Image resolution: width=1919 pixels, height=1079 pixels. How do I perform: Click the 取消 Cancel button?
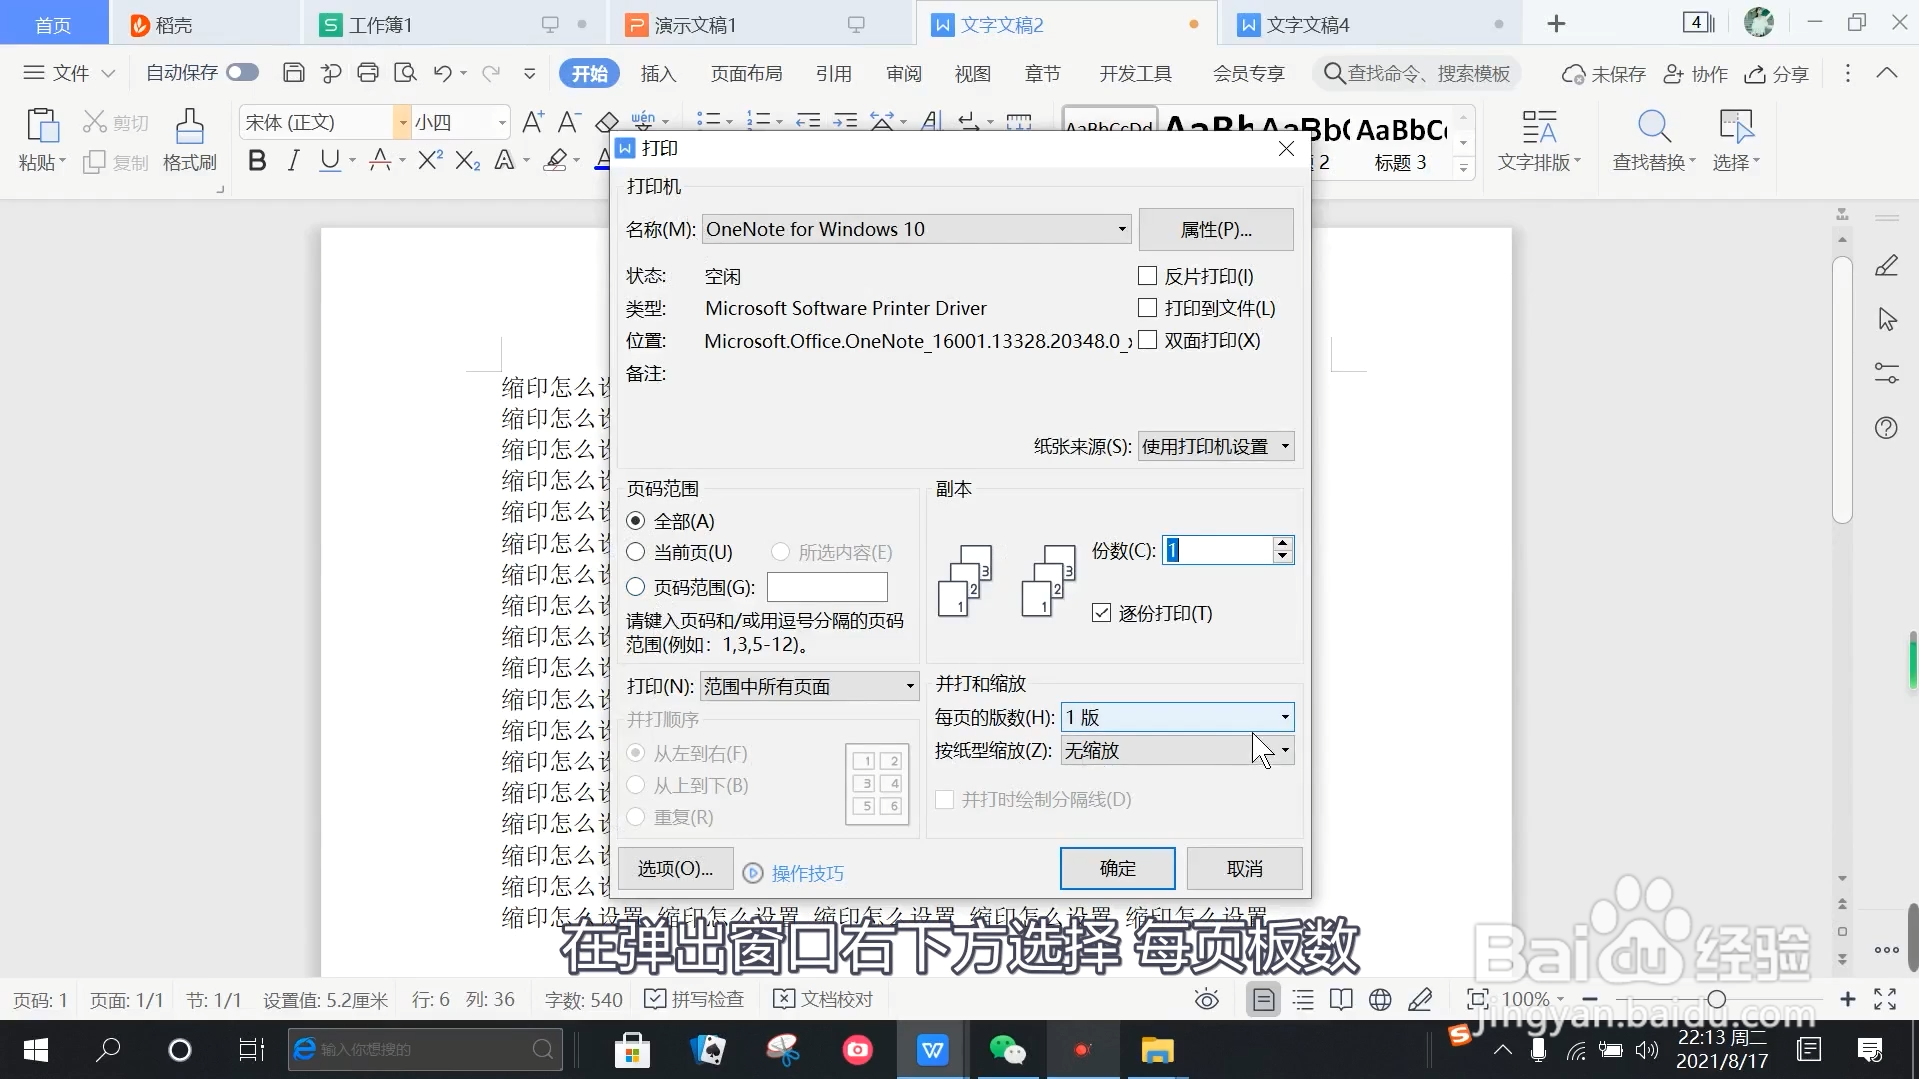[1244, 868]
